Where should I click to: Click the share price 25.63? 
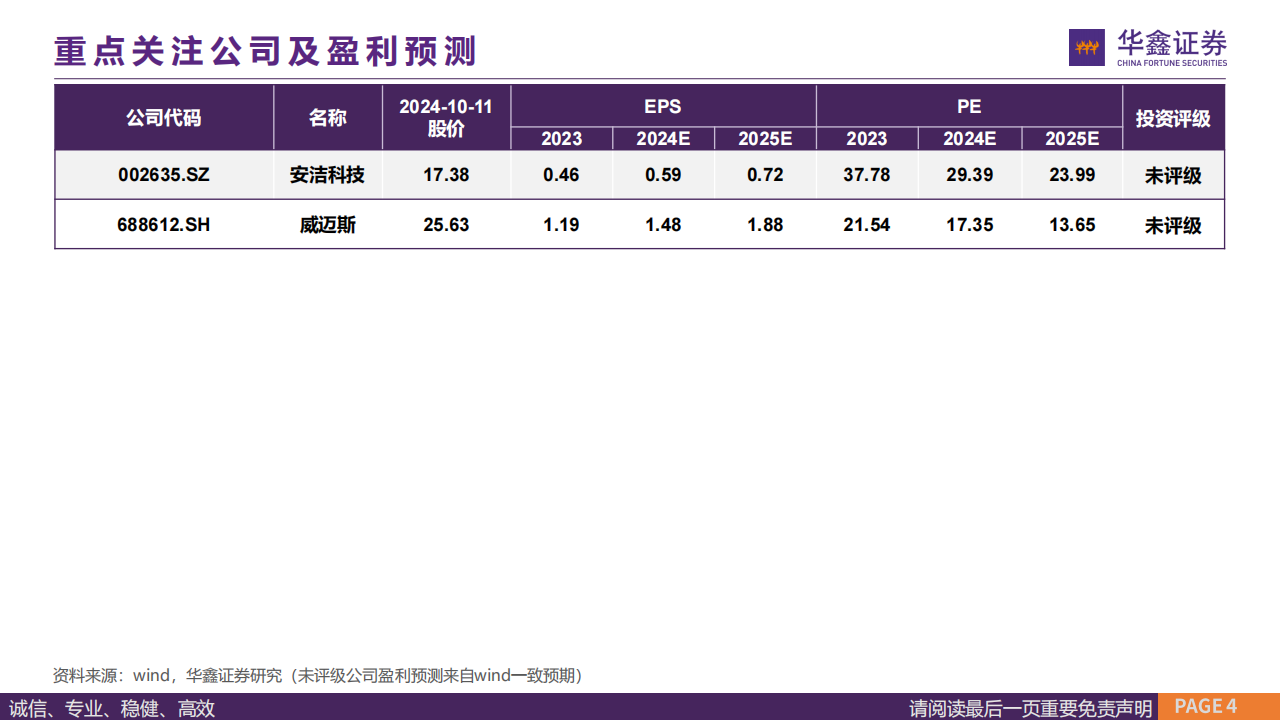[446, 225]
